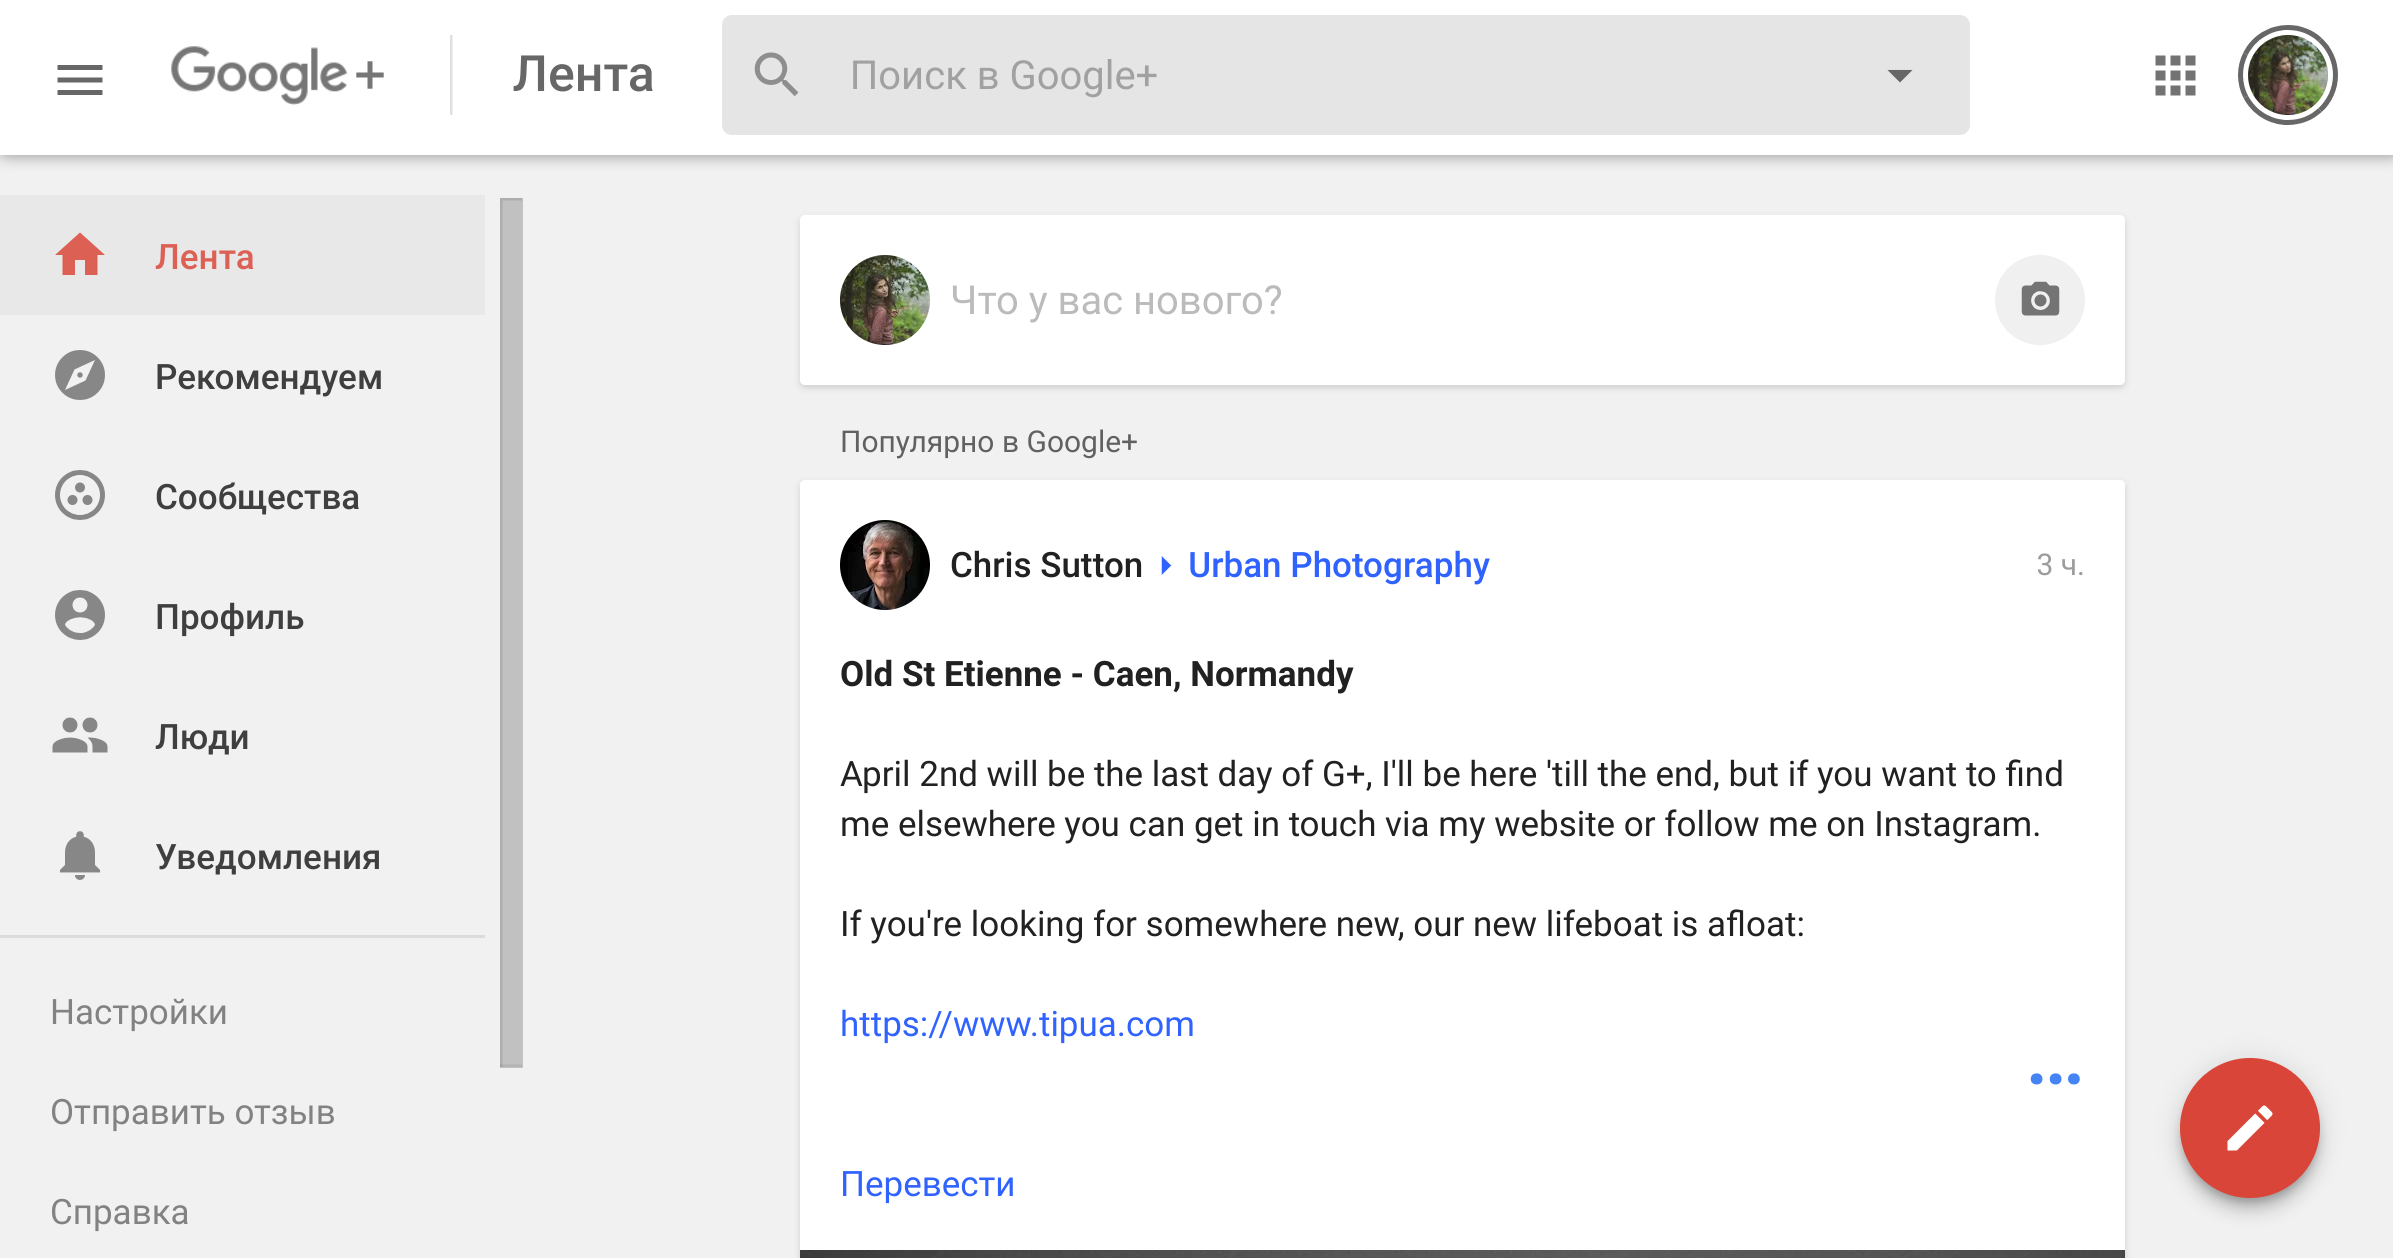Open Рекомендуем via the compass icon
Image resolution: width=2393 pixels, height=1258 pixels.
coord(80,376)
